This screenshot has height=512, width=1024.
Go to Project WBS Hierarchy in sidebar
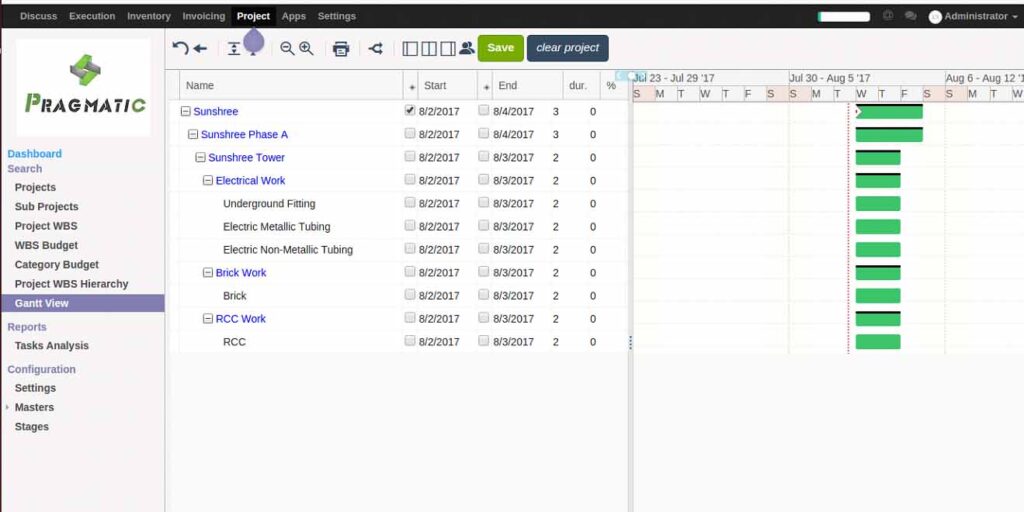coord(71,284)
